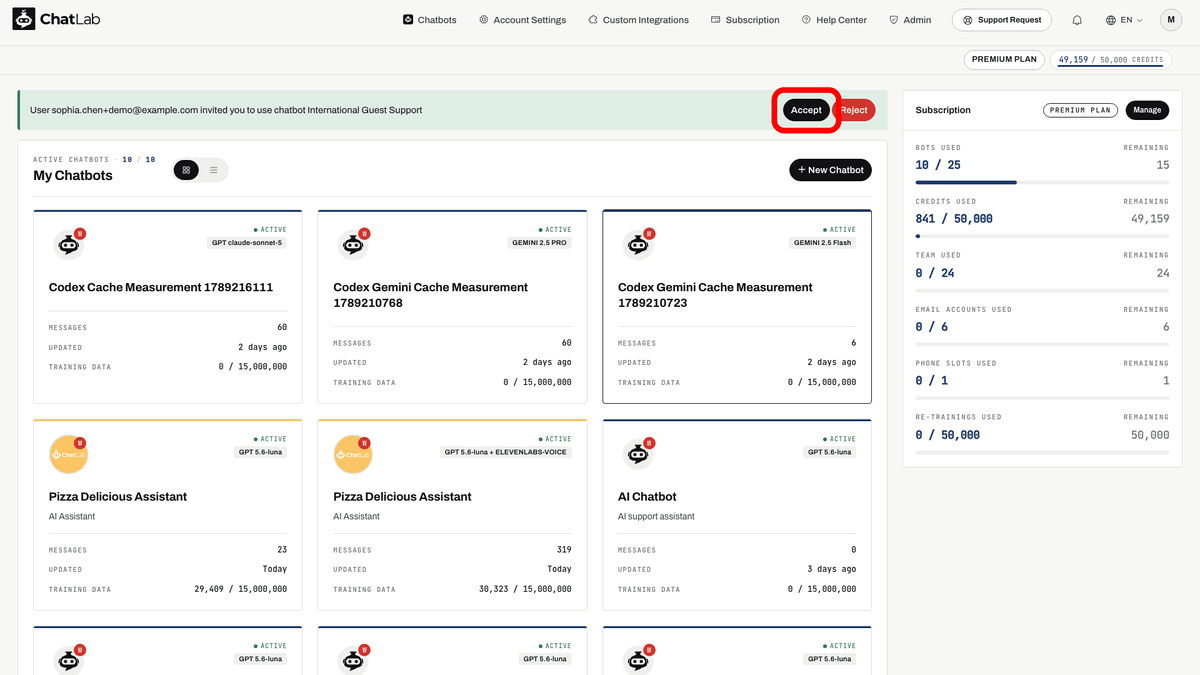
Task: Reject the chatbot invitation
Action: [x=854, y=110]
